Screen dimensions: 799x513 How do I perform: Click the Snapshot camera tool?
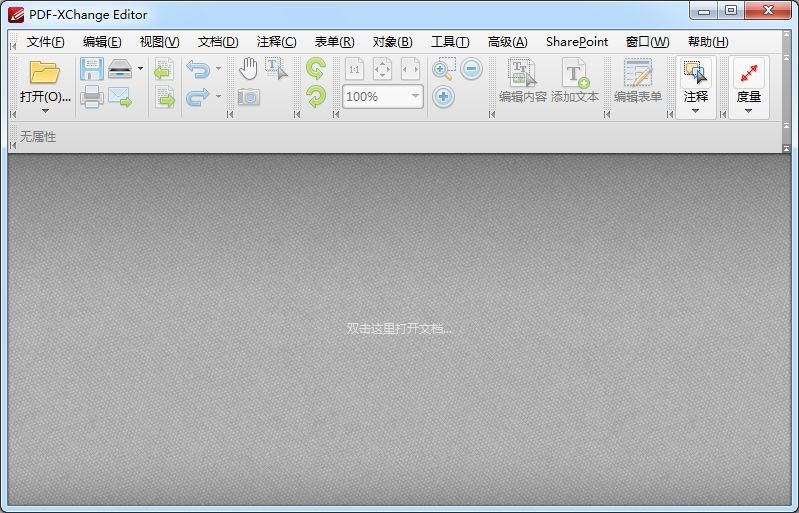pos(248,97)
